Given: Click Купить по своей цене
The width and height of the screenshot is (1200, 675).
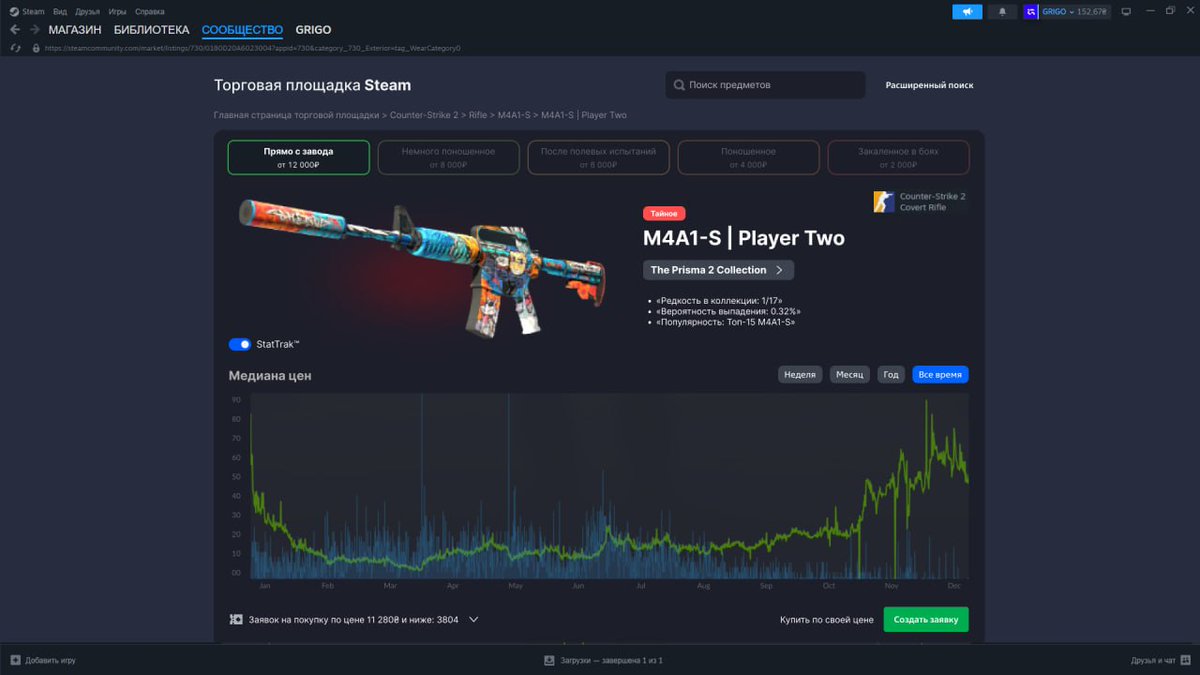Looking at the screenshot, I should click(827, 620).
